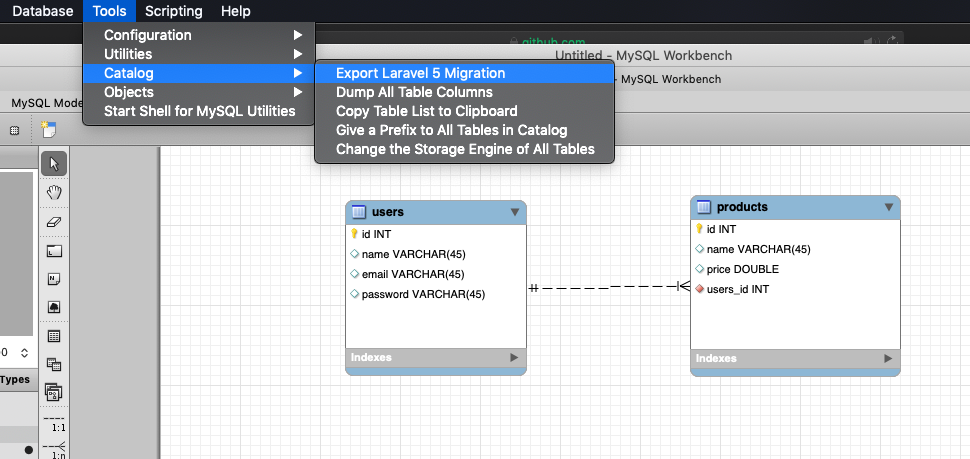This screenshot has width=970, height=459.
Task: Select the 1:1 non-identifying relationship tool
Action: 56,423
